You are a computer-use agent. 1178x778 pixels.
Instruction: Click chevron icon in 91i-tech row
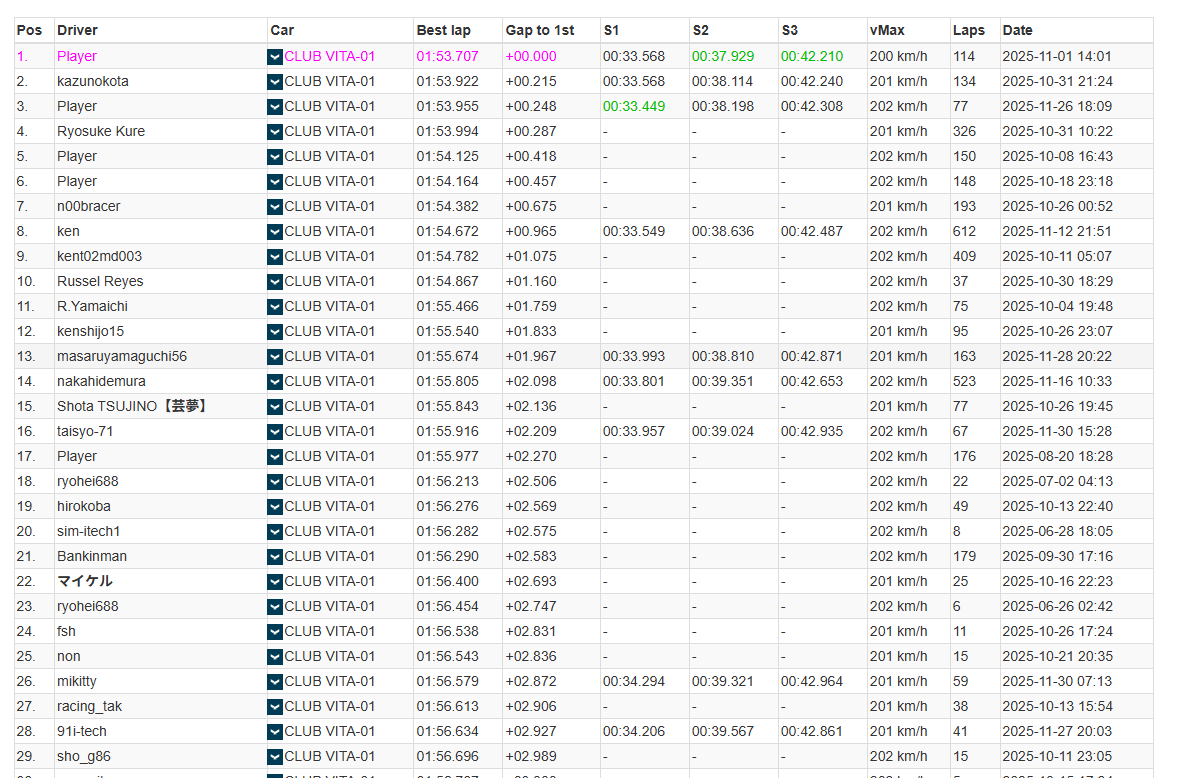(x=275, y=732)
